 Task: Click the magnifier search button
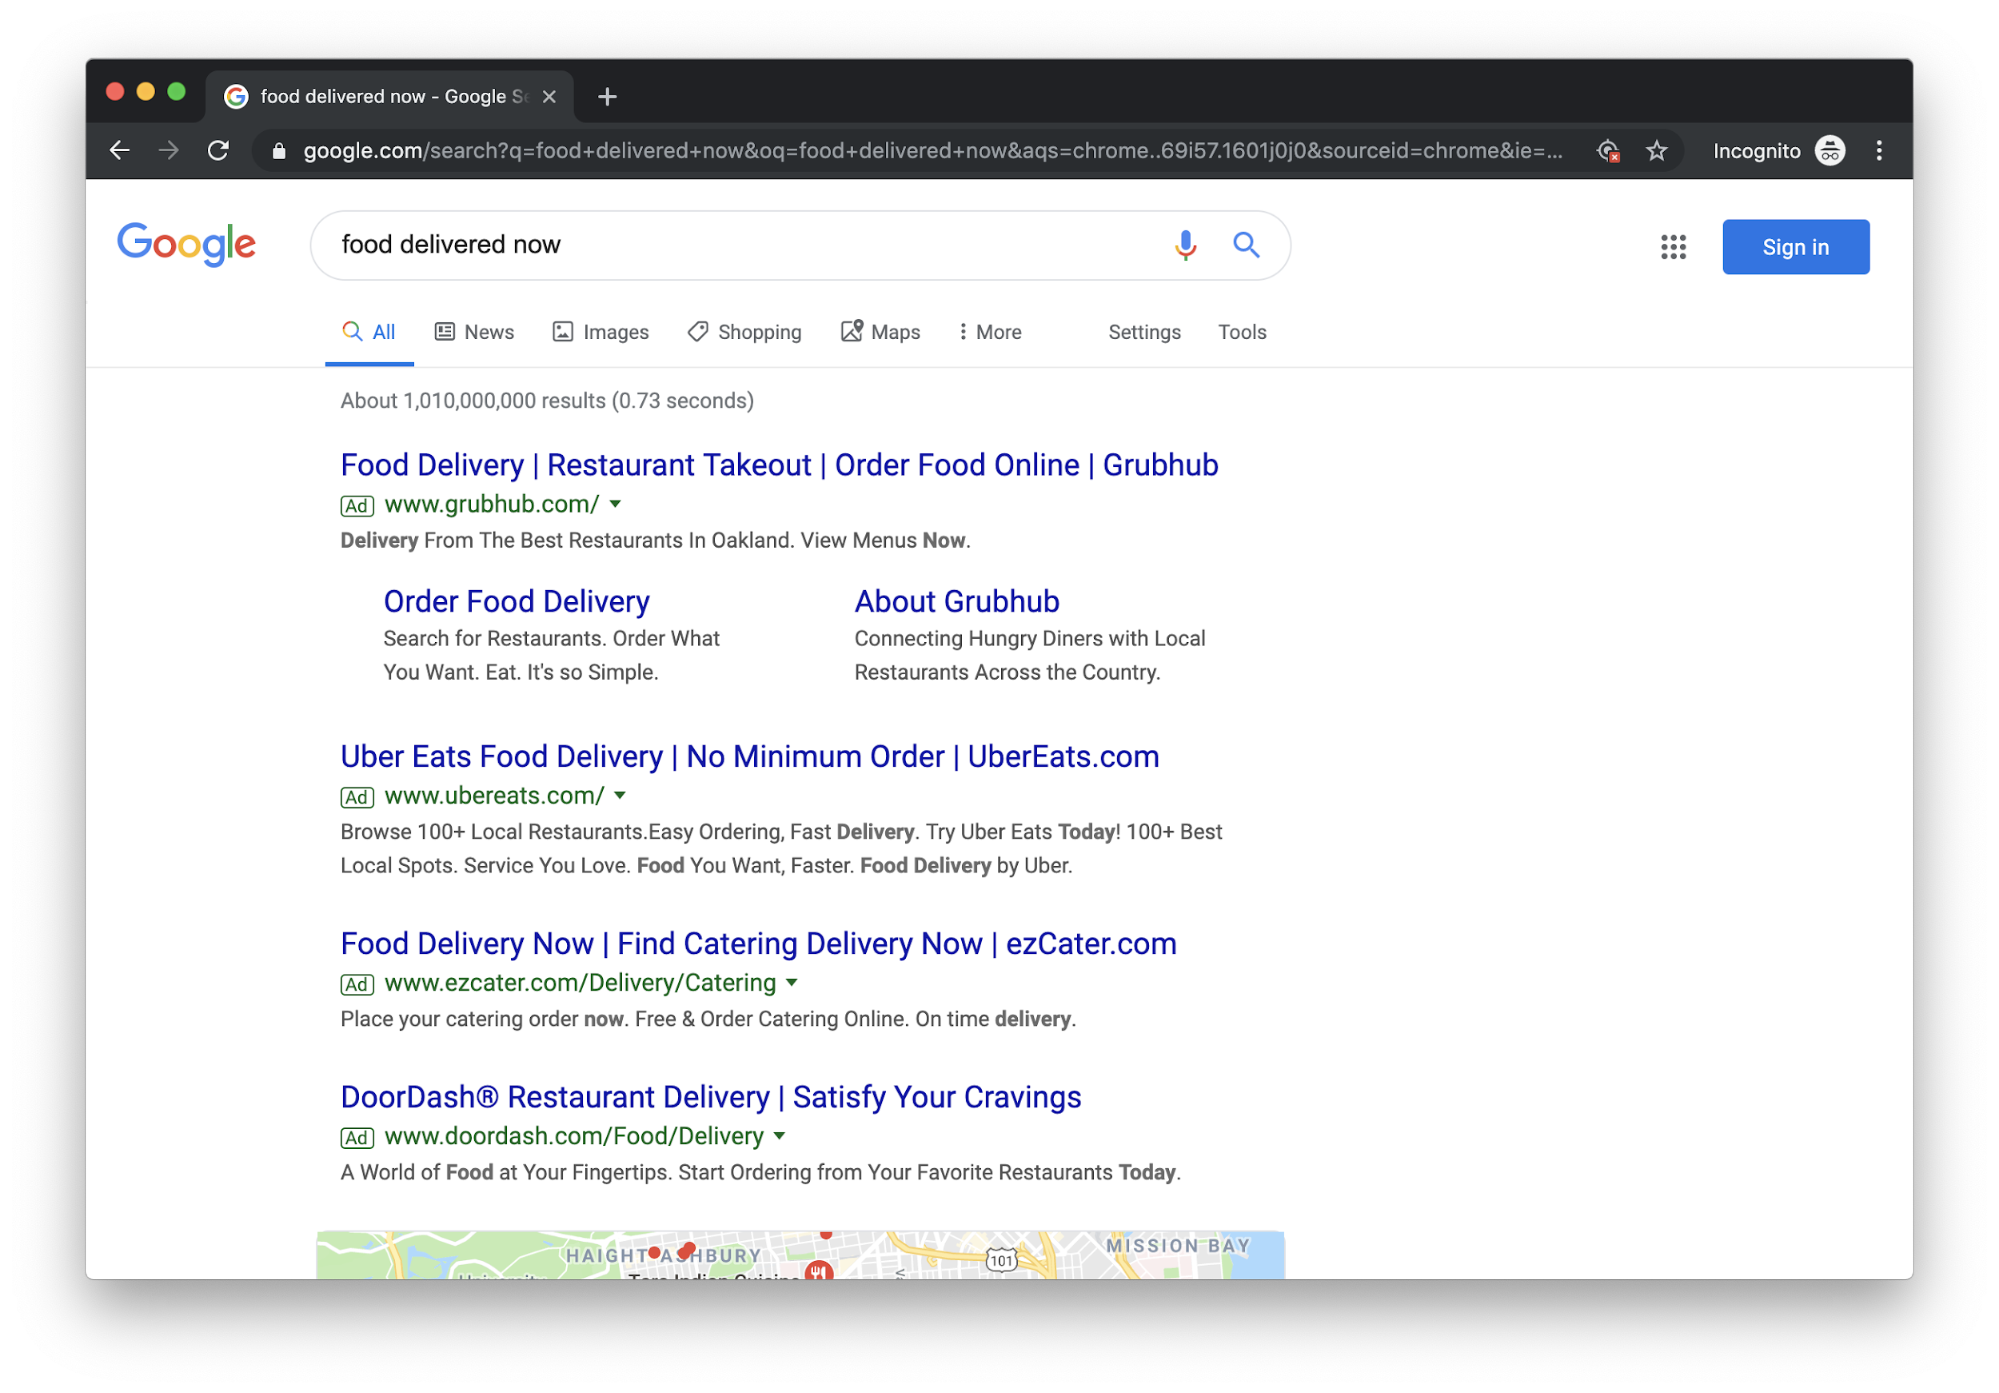pos(1246,245)
